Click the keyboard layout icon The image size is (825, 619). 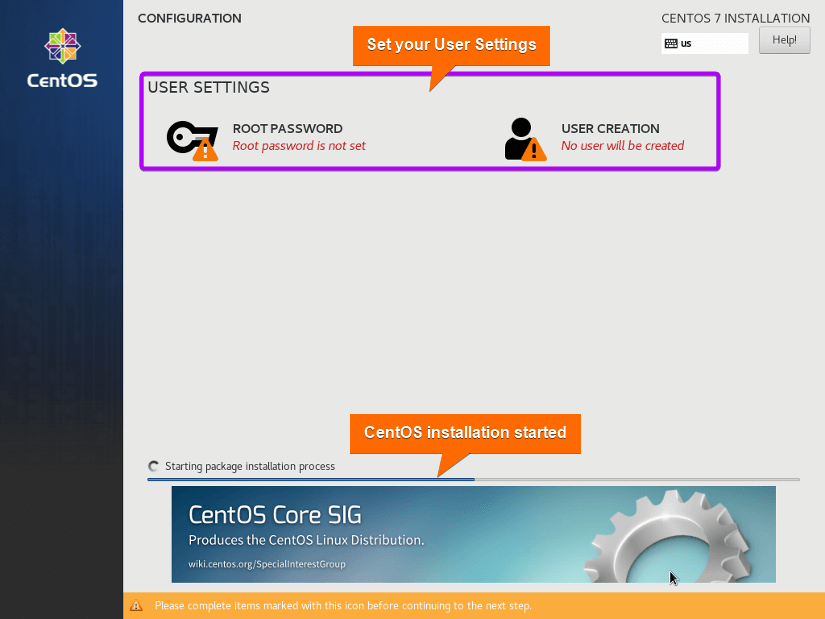[x=671, y=44]
